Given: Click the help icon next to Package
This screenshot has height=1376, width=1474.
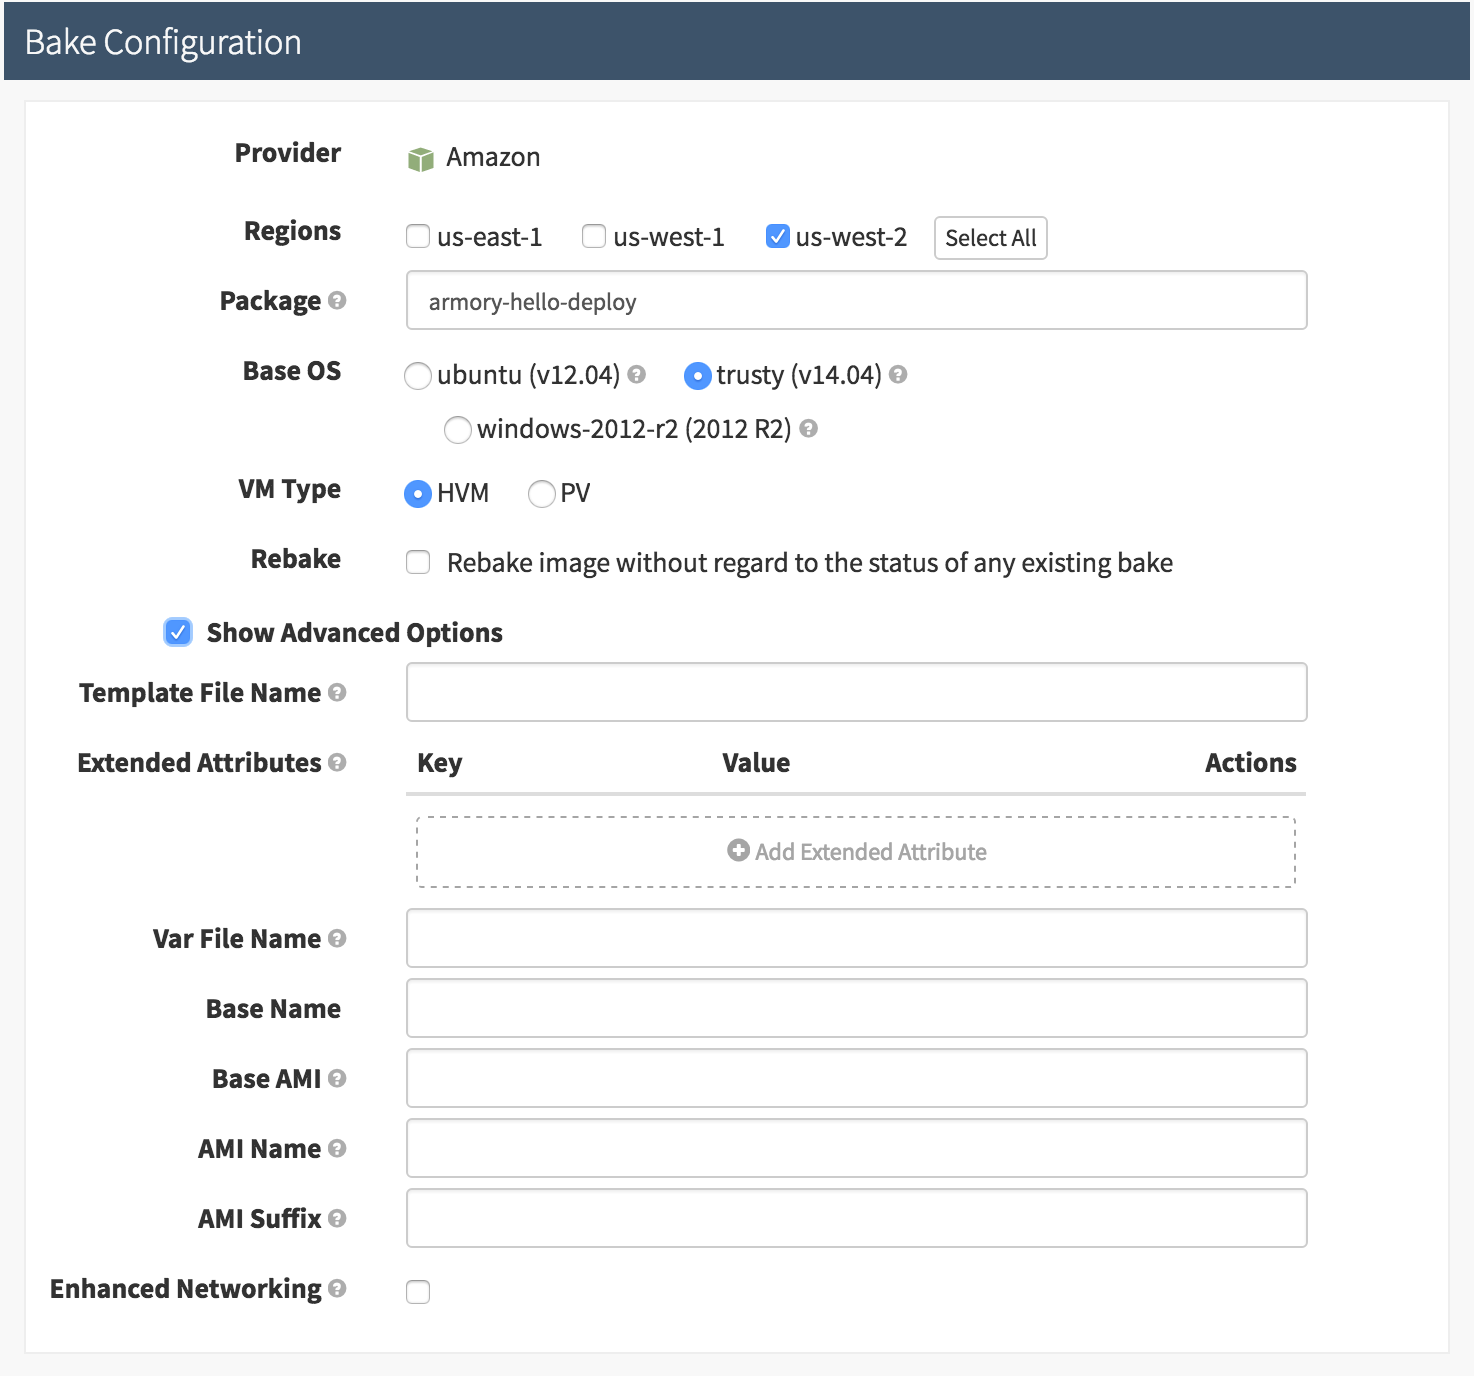Looking at the screenshot, I should tap(337, 300).
